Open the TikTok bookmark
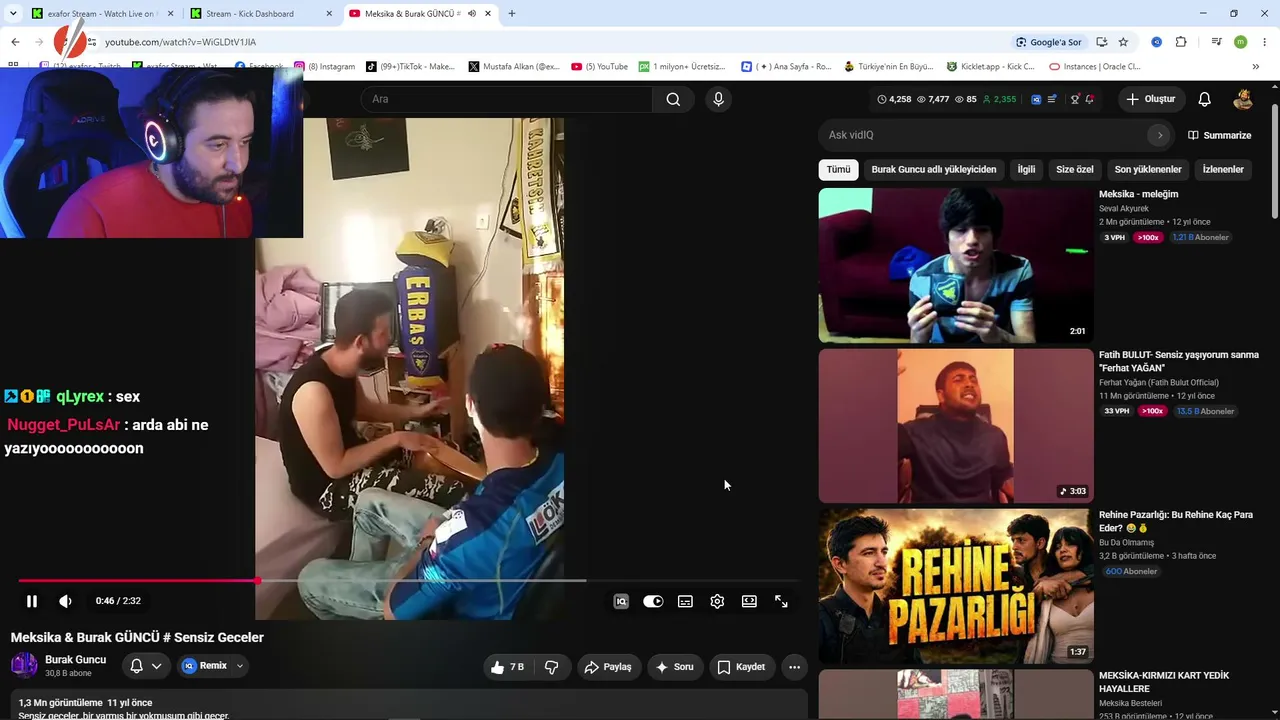The height and width of the screenshot is (720, 1280). 410,67
